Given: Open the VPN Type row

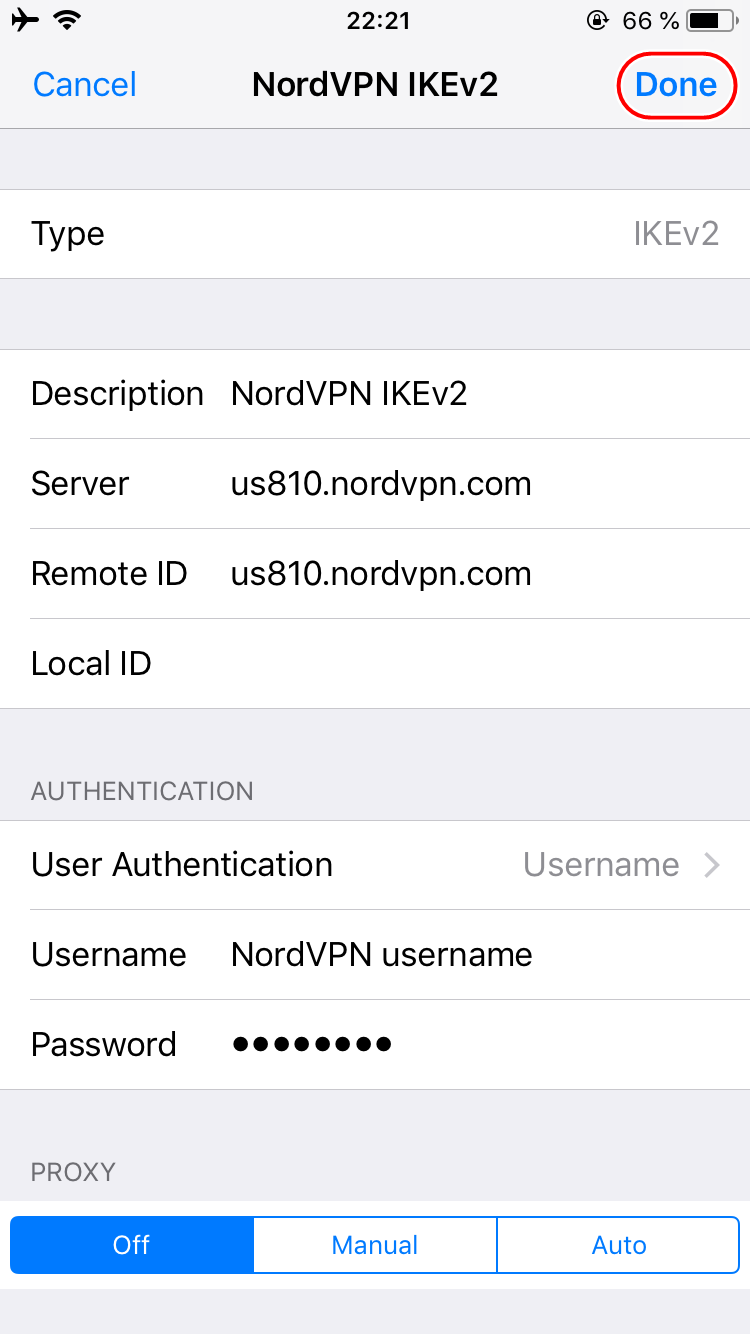Looking at the screenshot, I should [375, 234].
